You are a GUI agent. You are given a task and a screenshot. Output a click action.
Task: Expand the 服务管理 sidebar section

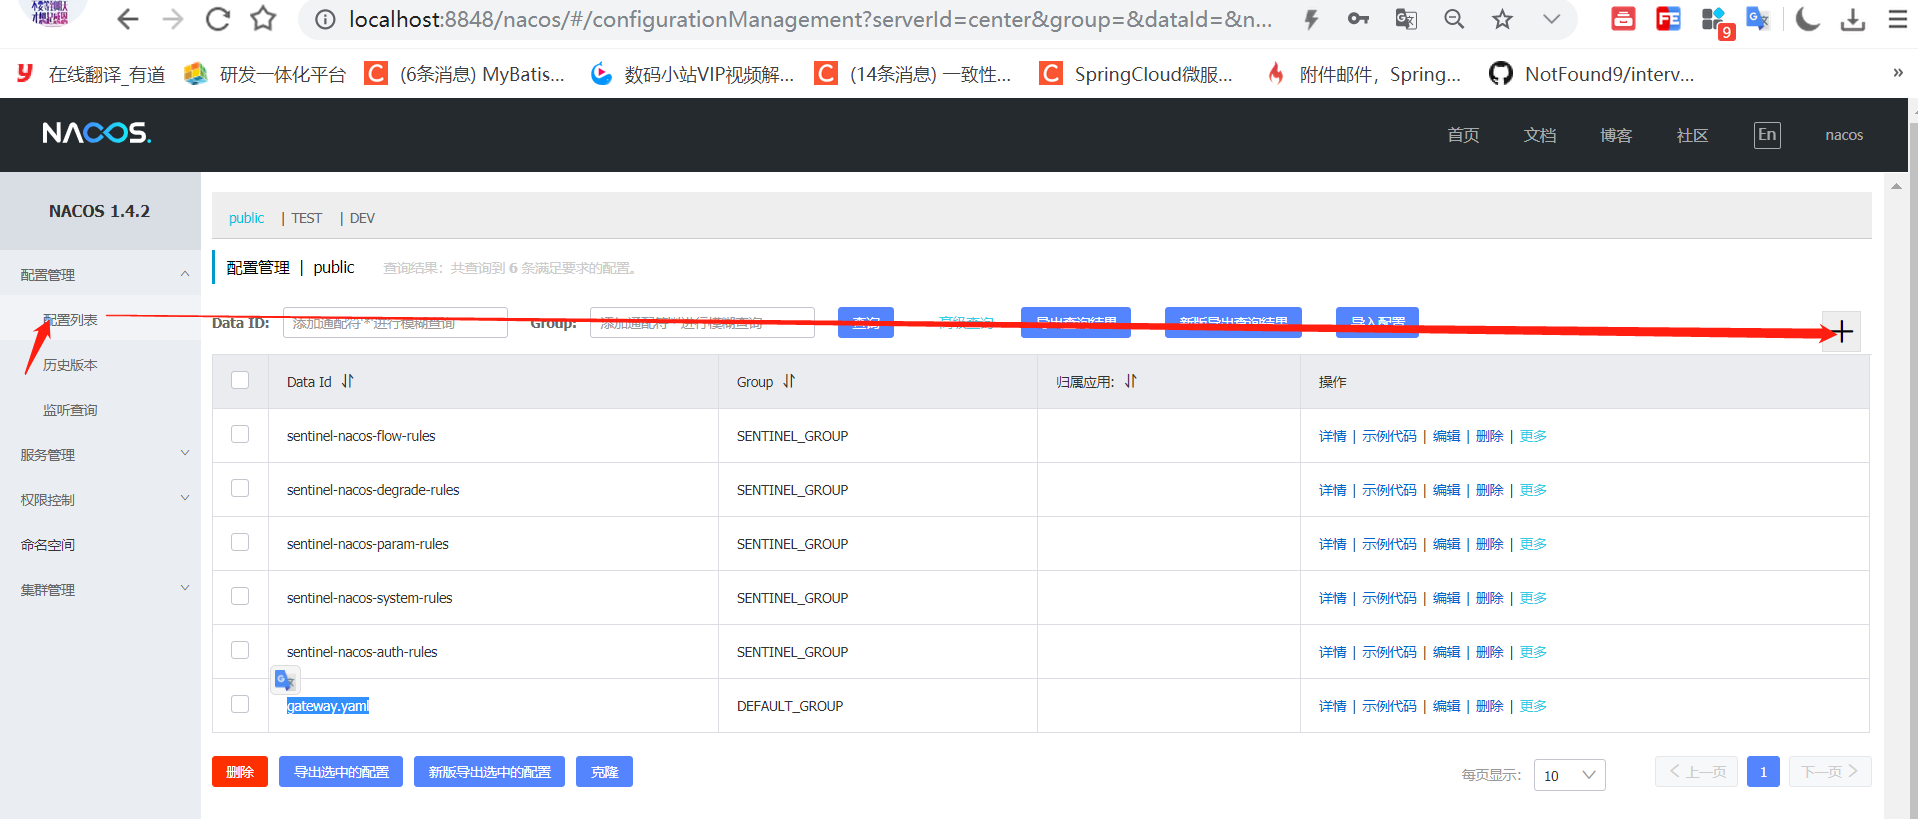point(100,454)
